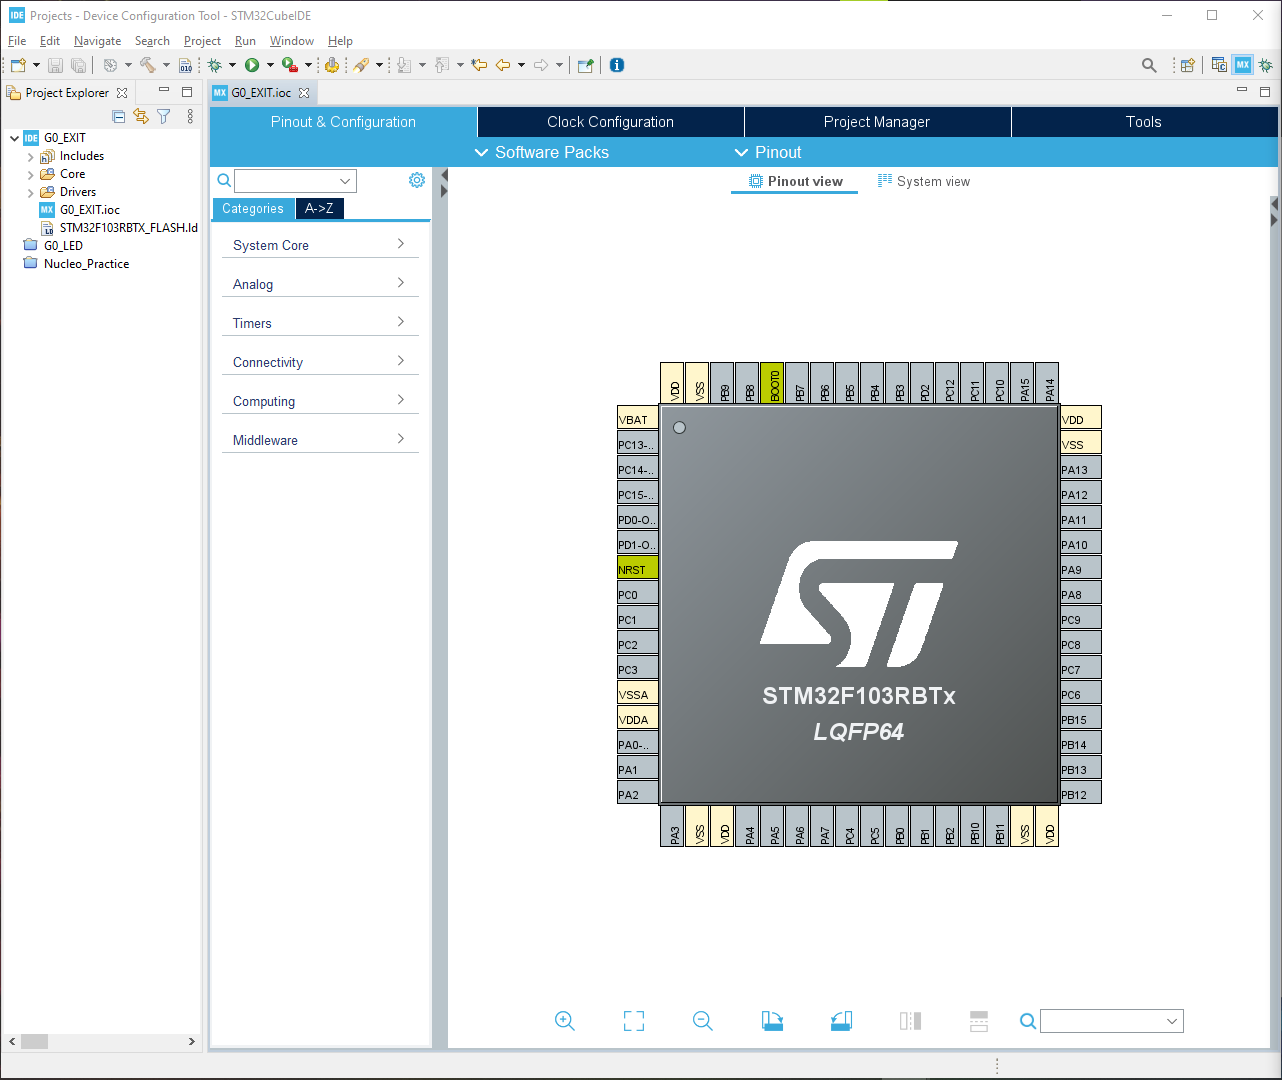Switch to the Debug perspective icon

click(x=1266, y=65)
